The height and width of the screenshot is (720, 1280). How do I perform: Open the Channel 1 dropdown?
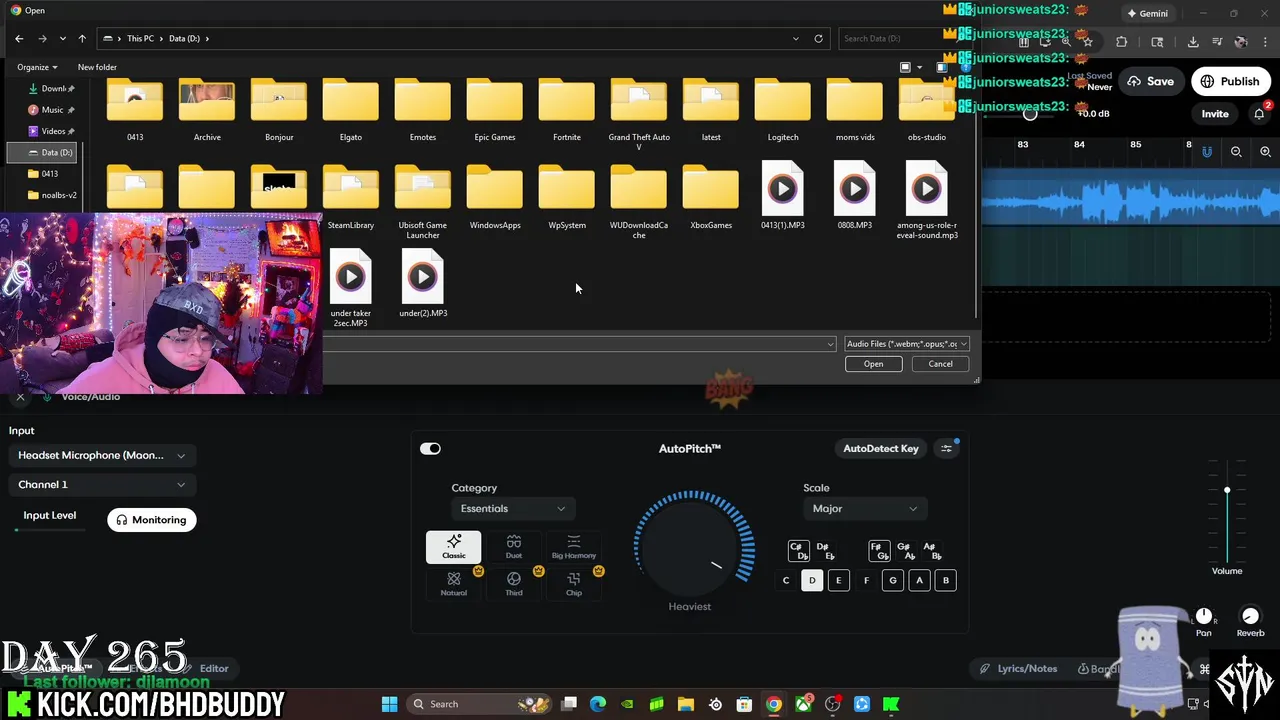pos(101,484)
